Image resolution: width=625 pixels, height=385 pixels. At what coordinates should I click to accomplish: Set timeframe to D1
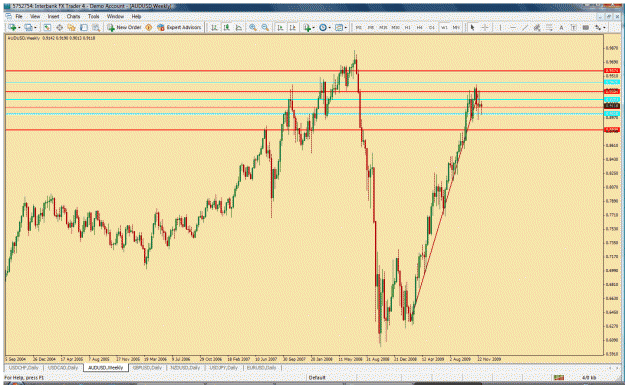pos(432,28)
